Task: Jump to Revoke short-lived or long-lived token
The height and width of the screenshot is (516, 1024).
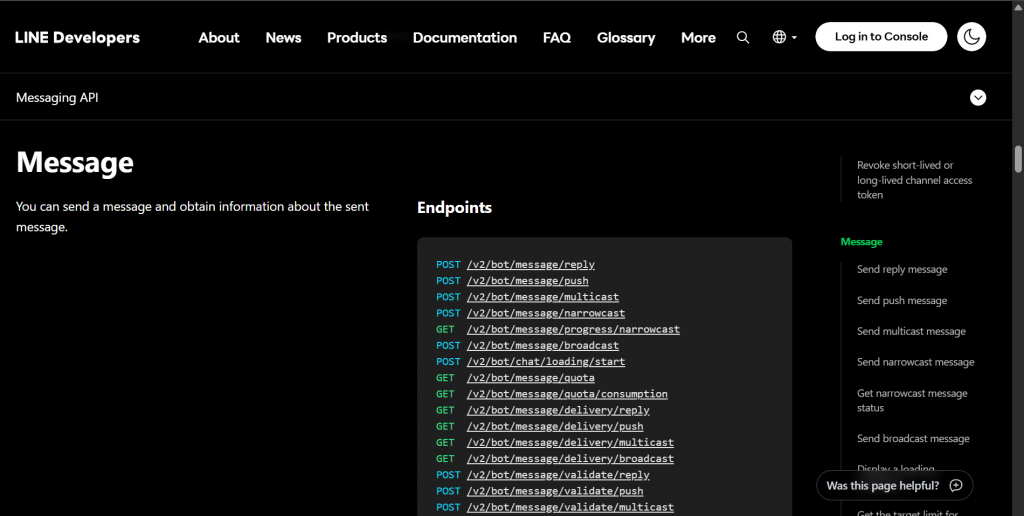Action: tap(914, 180)
